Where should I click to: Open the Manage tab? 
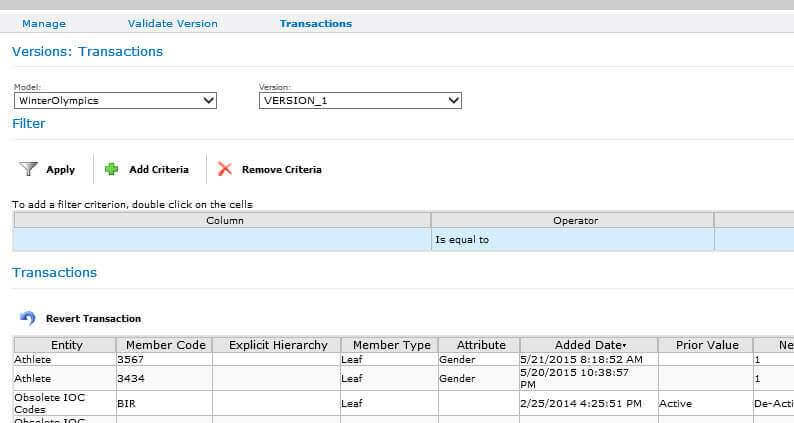click(44, 24)
